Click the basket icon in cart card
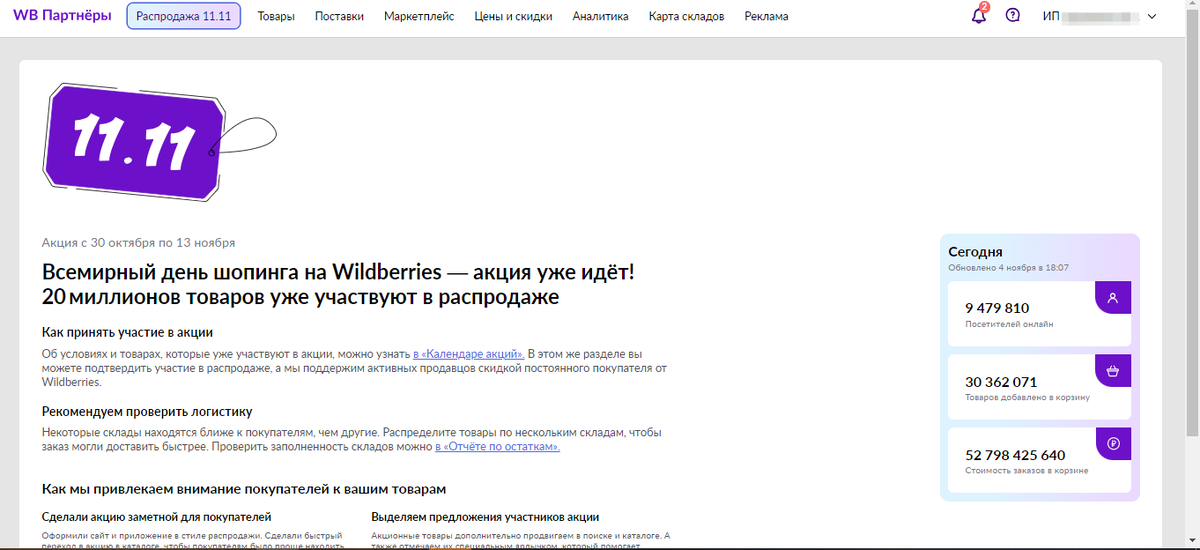The width and height of the screenshot is (1200, 550). click(1113, 371)
